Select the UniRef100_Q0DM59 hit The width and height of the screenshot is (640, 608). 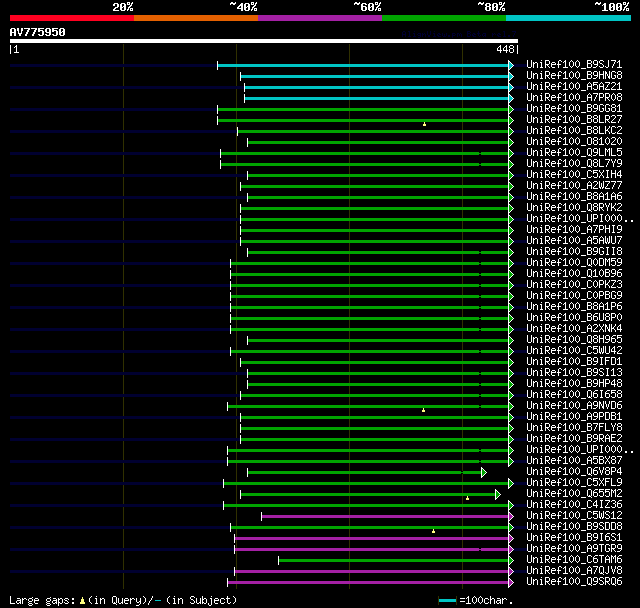(574, 263)
